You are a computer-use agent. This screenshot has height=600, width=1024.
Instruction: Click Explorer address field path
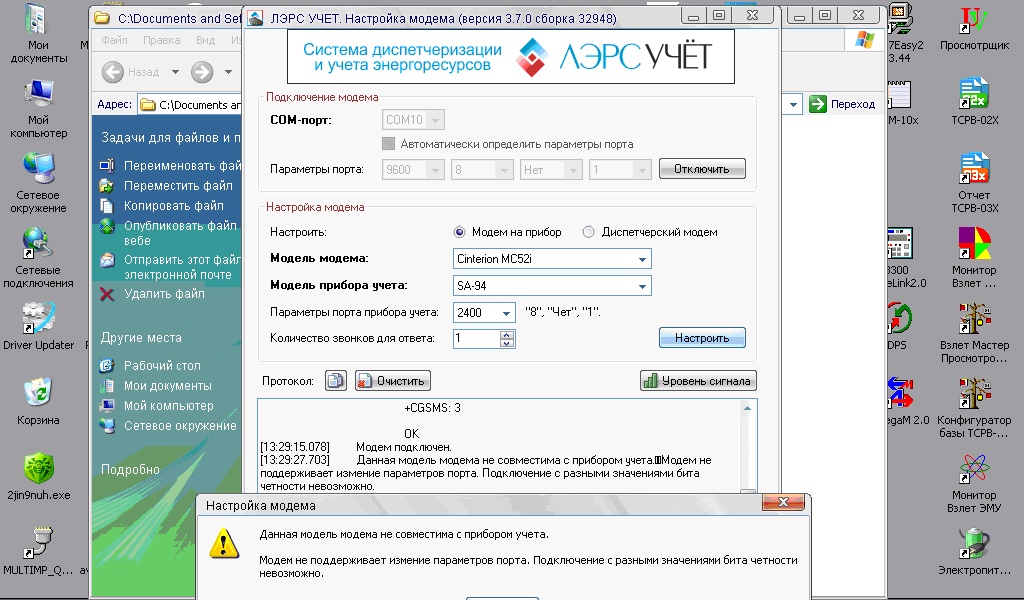[189, 105]
